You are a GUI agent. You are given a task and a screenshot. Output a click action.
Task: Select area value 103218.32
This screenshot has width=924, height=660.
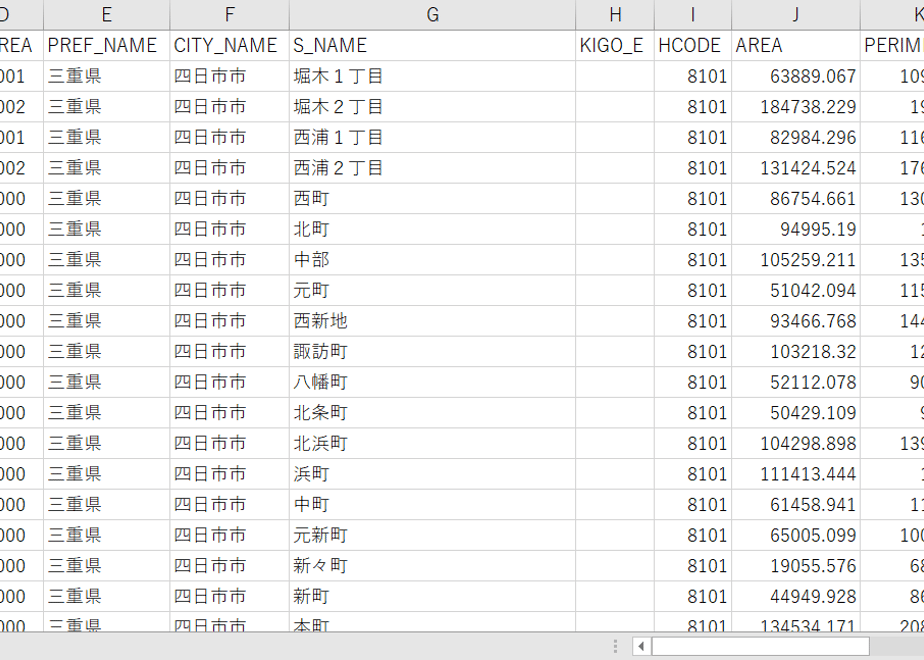[x=796, y=352]
